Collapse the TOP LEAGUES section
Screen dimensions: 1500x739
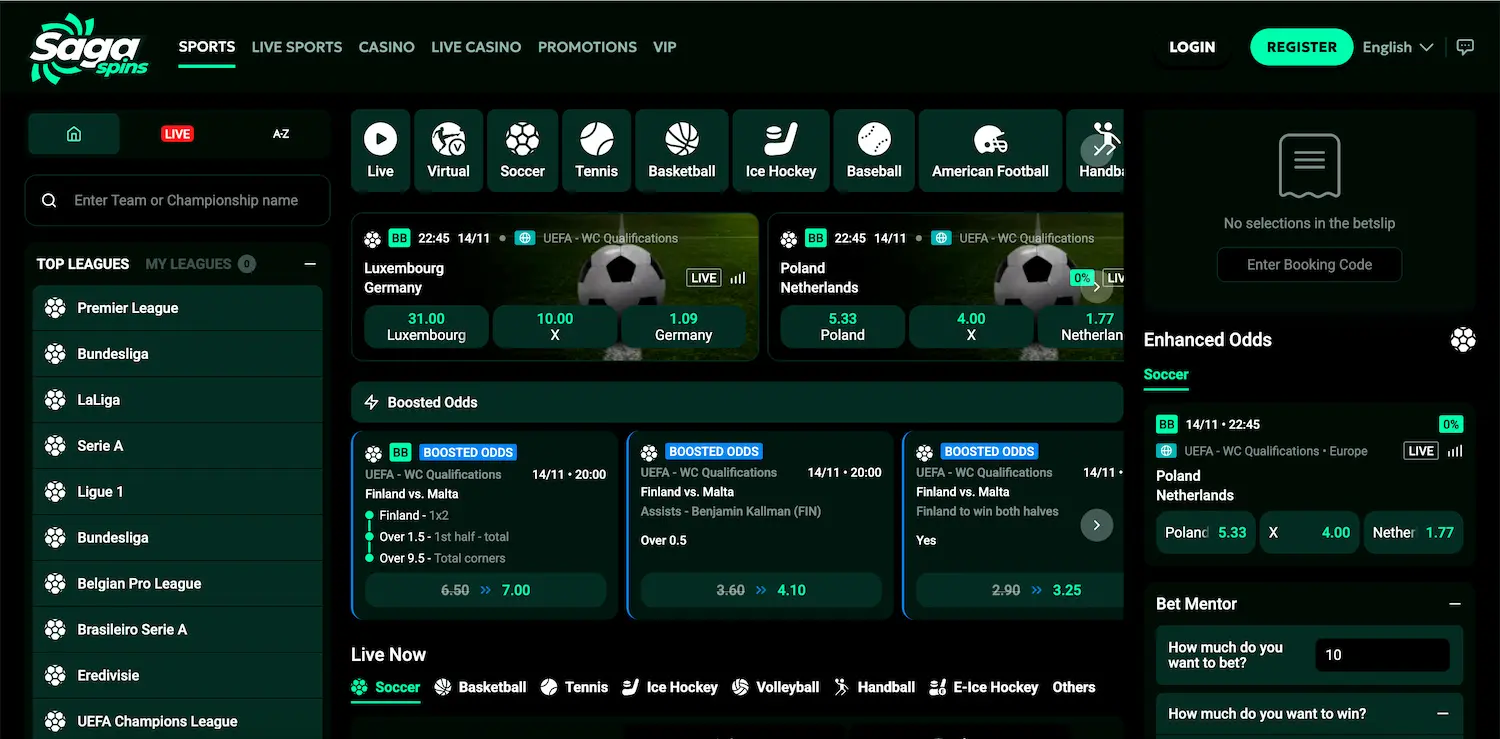pos(310,264)
